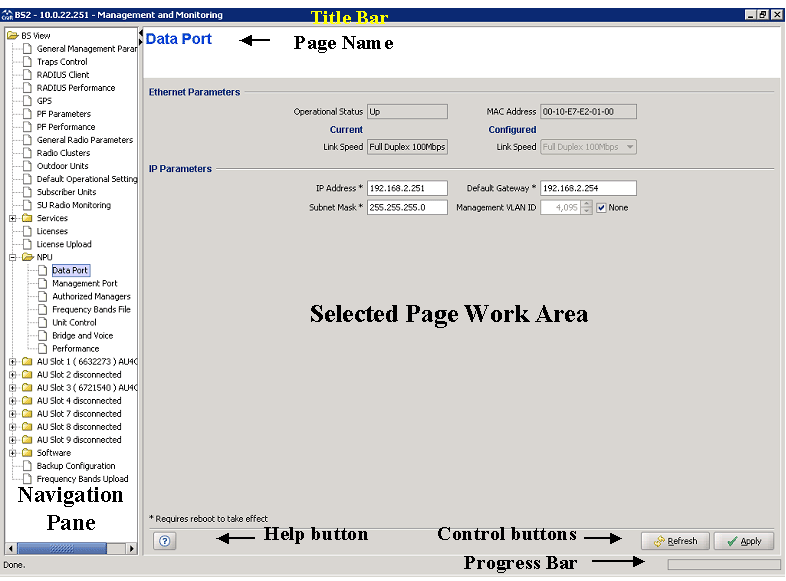The image size is (786, 581).
Task: Select Authorized Managers in the tree
Action: coord(91,296)
